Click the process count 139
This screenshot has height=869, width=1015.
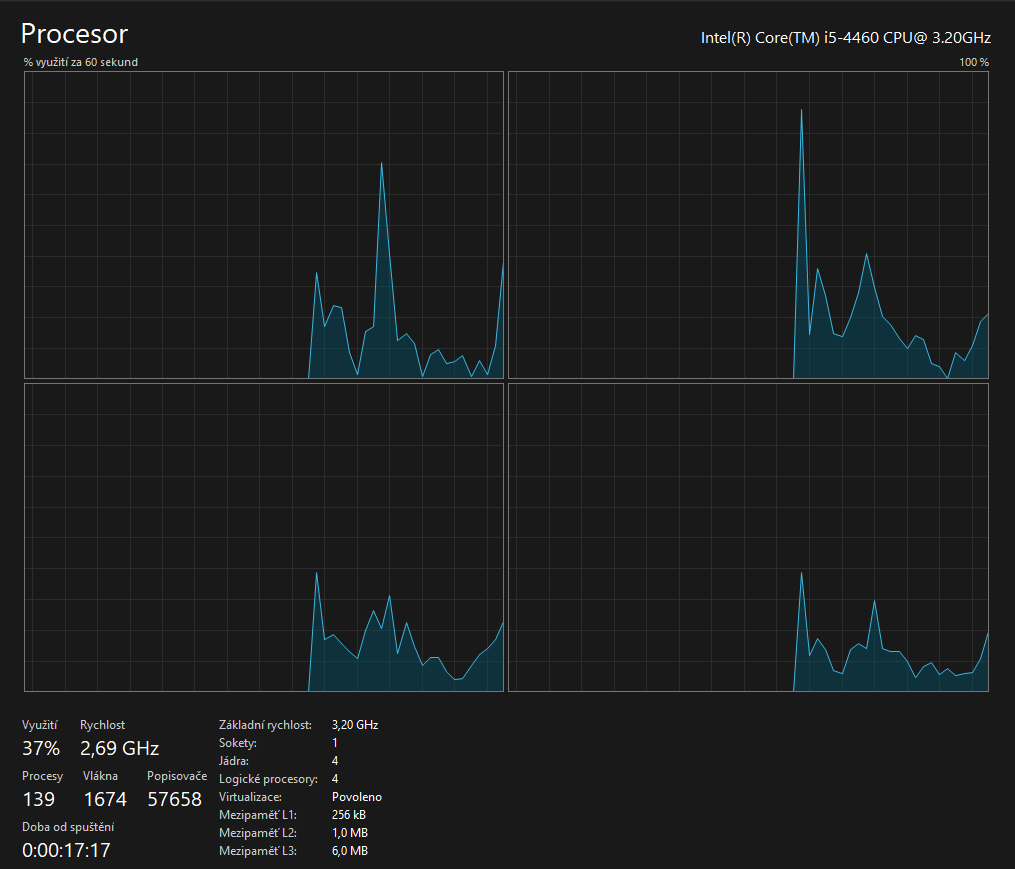39,799
